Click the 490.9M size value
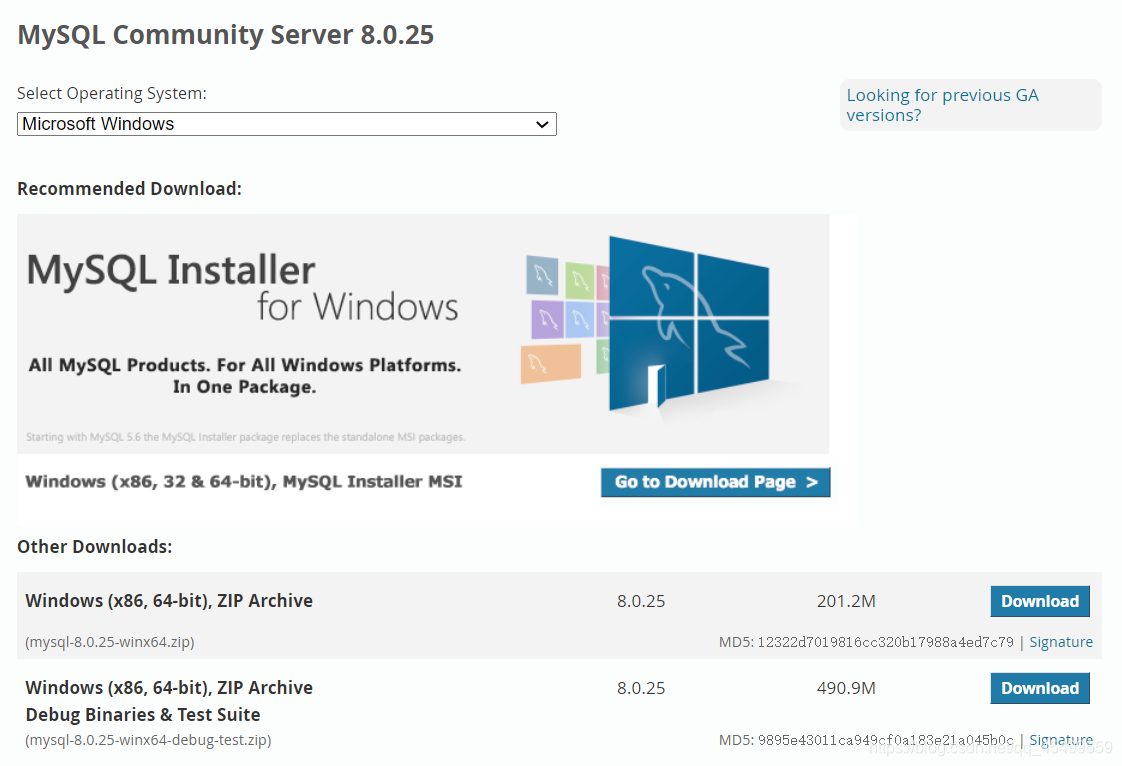The width and height of the screenshot is (1122, 766). [x=846, y=688]
